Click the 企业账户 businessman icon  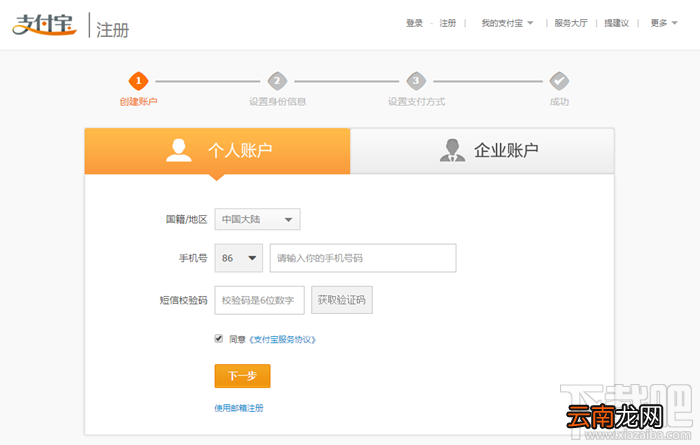[452, 150]
